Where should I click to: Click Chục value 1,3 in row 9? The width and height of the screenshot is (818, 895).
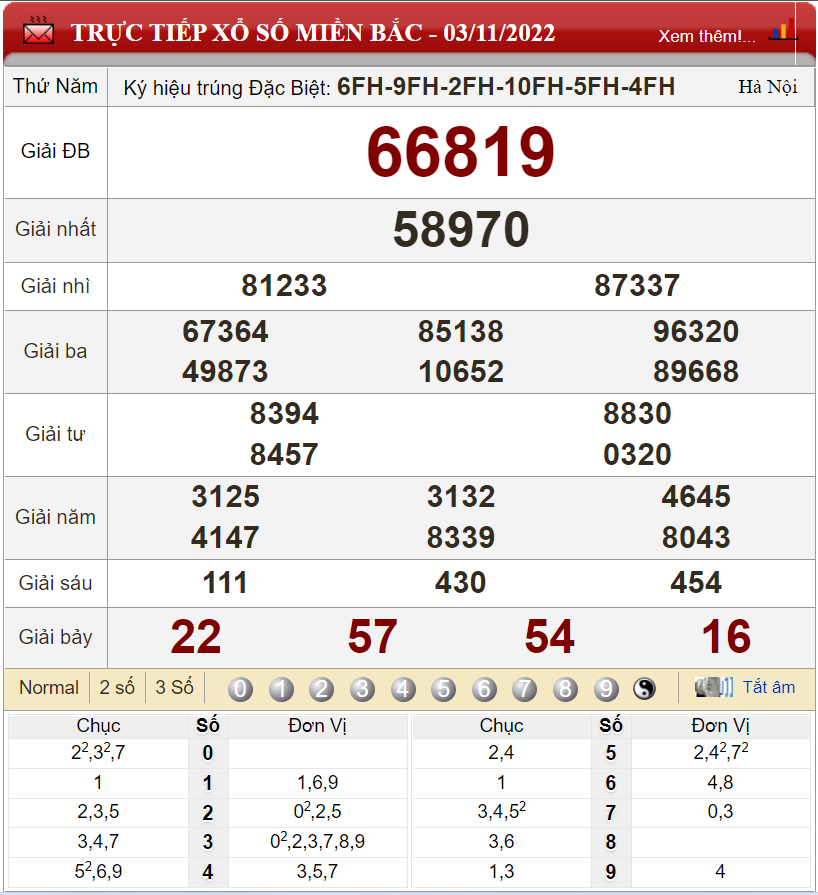(x=501, y=872)
